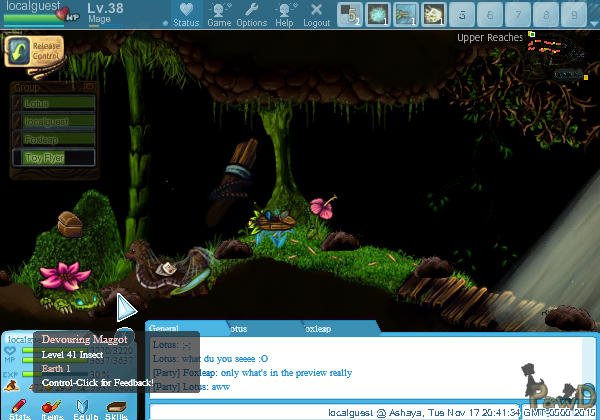600x420 pixels.
Task: Select empty hotbar slot 8
Action: coord(546,15)
